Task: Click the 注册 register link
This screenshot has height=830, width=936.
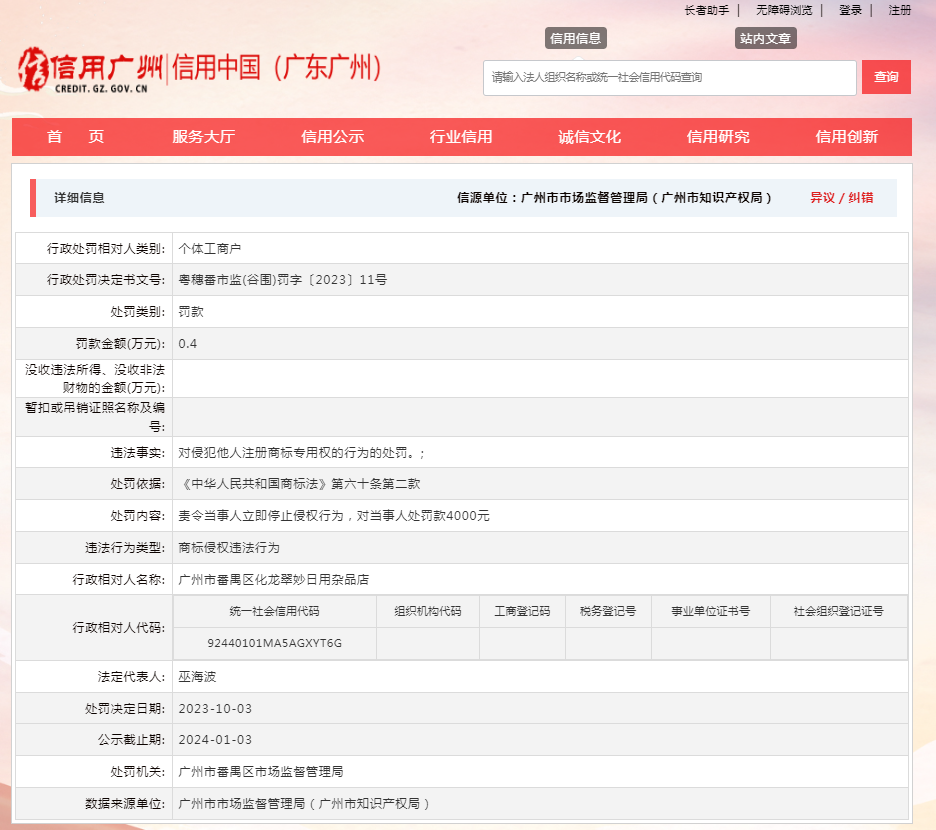Action: [x=900, y=10]
